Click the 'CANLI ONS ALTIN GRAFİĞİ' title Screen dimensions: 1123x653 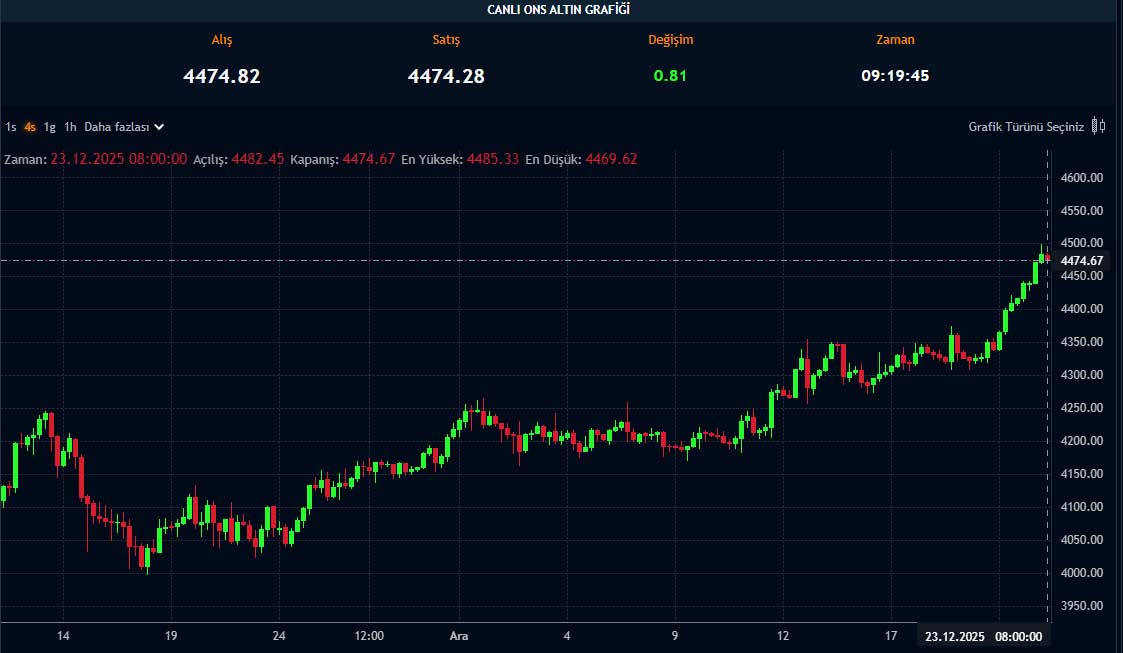click(x=559, y=10)
